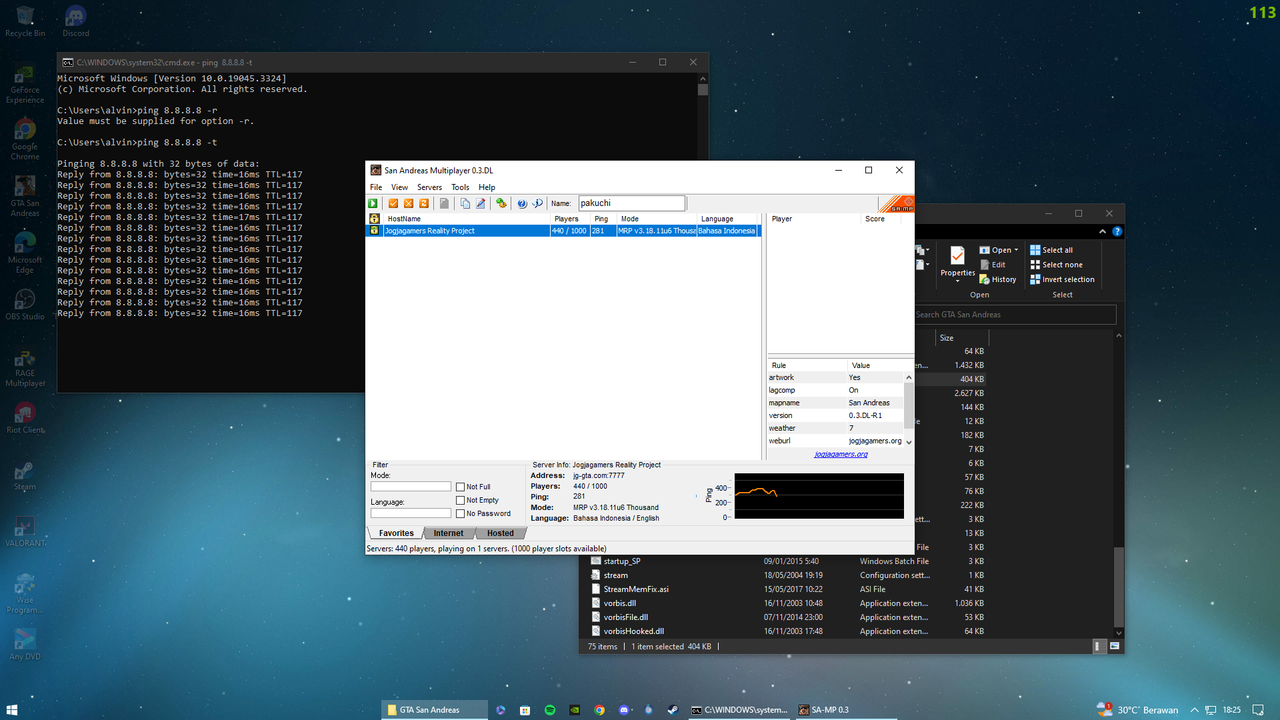Viewport: 1280px width, 720px height.
Task: Click Steam icon in taskbar
Action: pyautogui.click(x=672, y=710)
